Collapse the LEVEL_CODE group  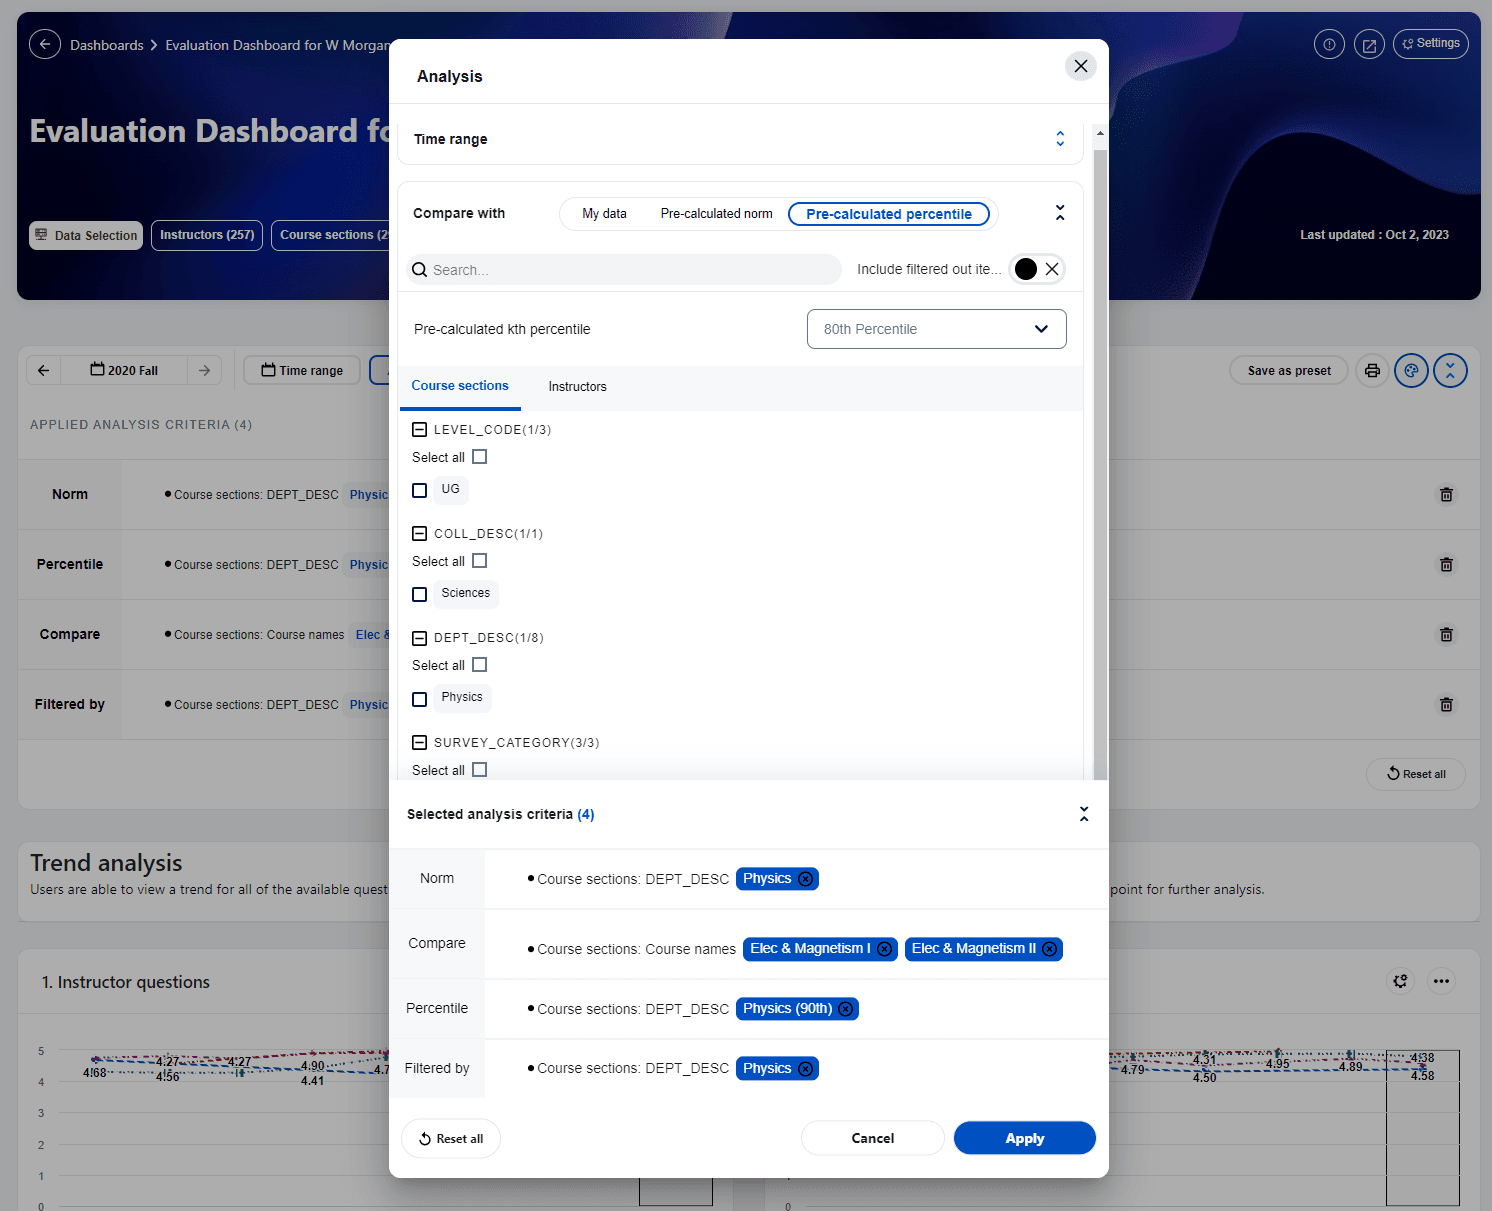pos(420,430)
